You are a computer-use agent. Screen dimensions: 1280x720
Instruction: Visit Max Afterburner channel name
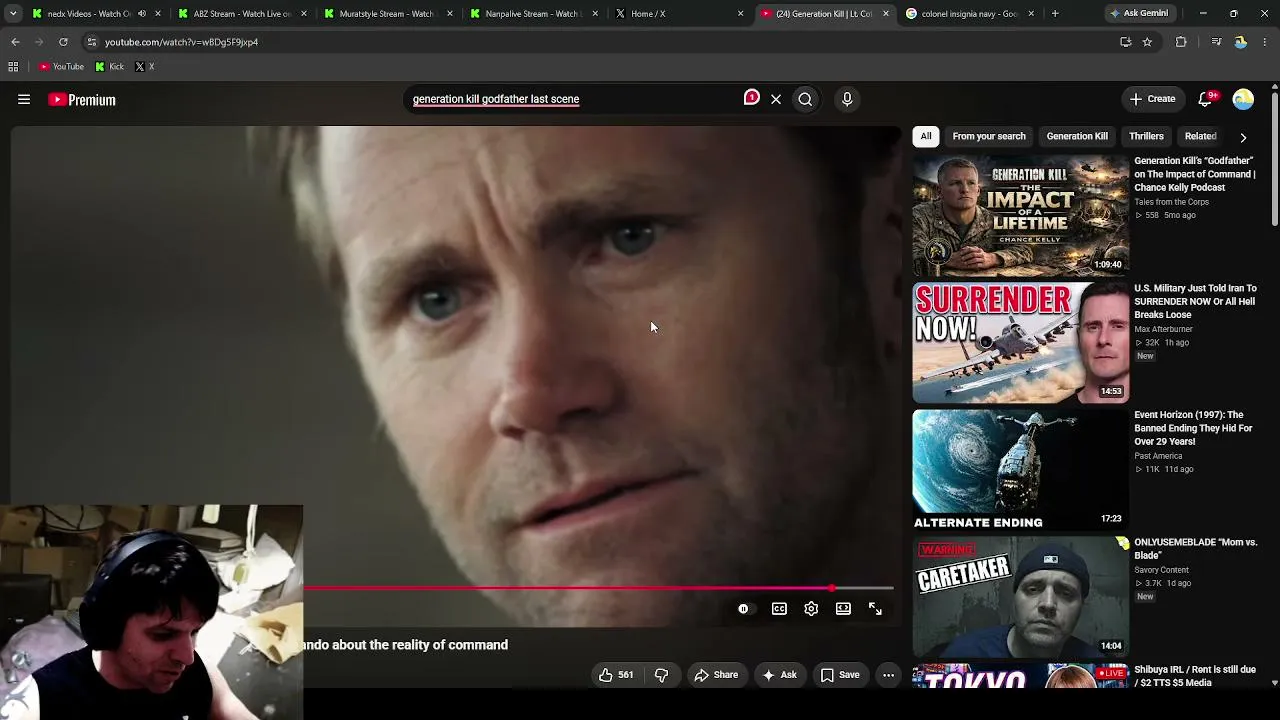click(x=1163, y=329)
